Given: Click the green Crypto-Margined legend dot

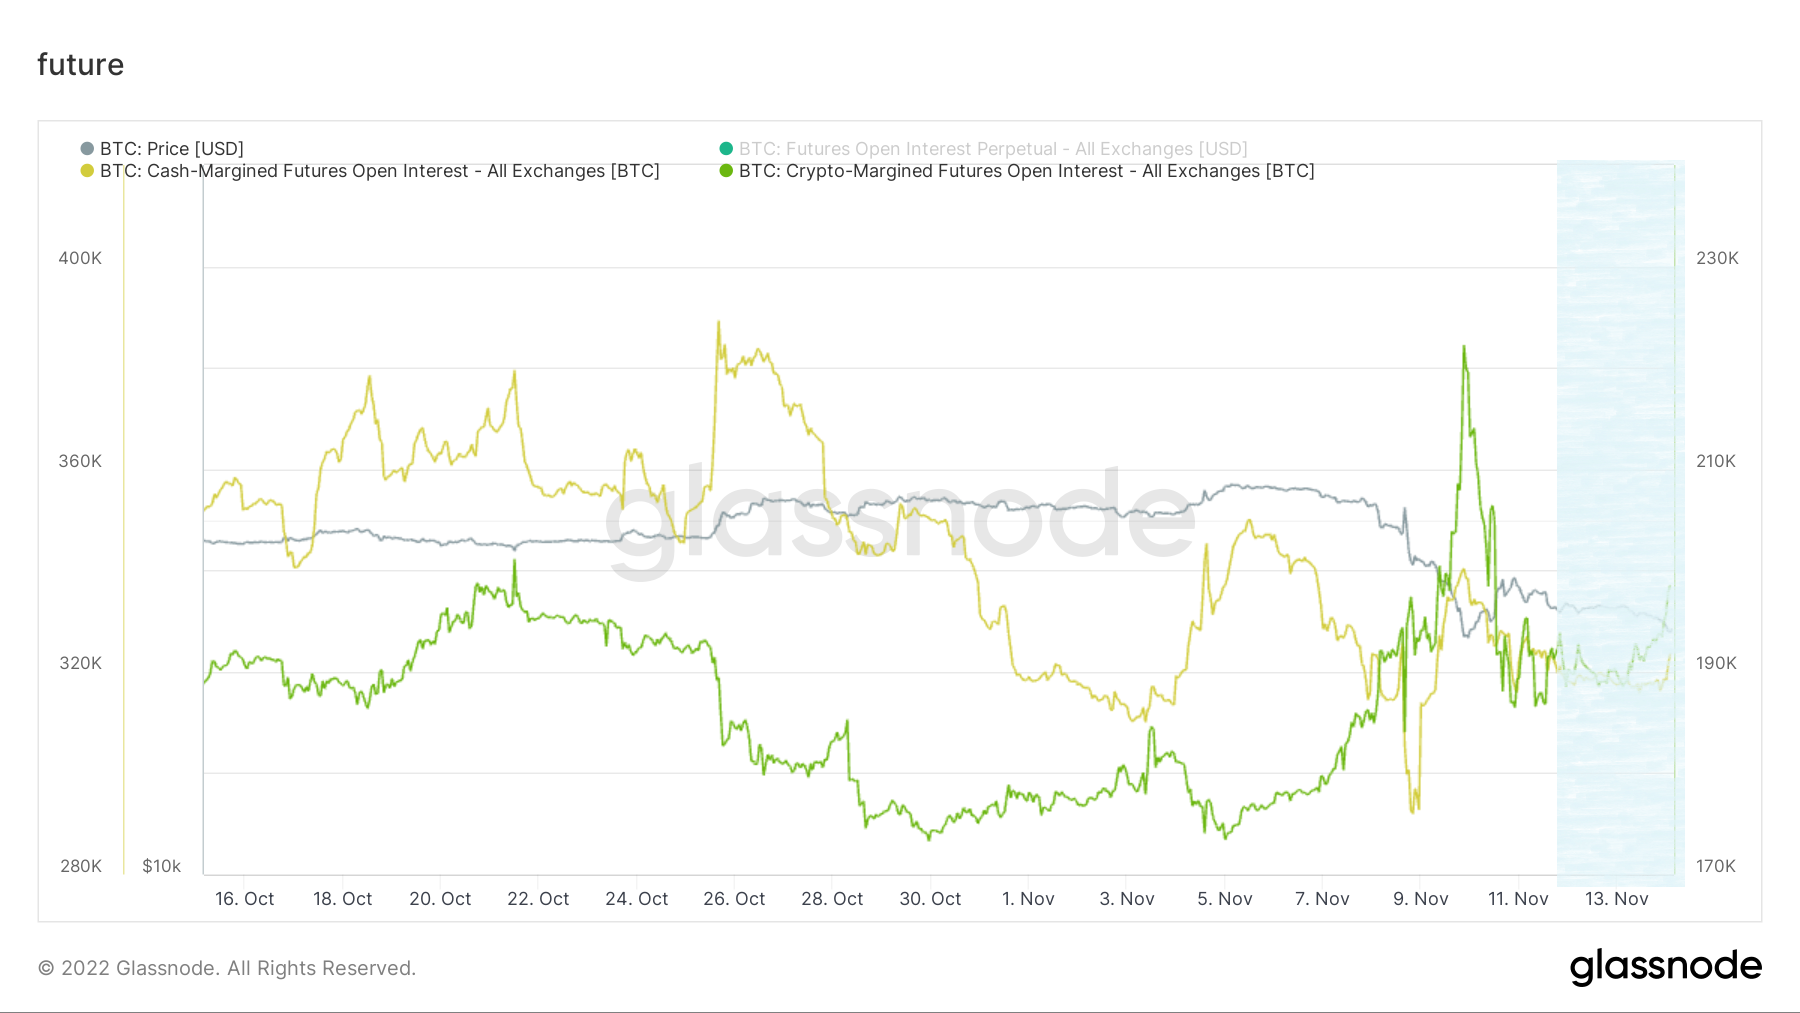Looking at the screenshot, I should tap(726, 171).
